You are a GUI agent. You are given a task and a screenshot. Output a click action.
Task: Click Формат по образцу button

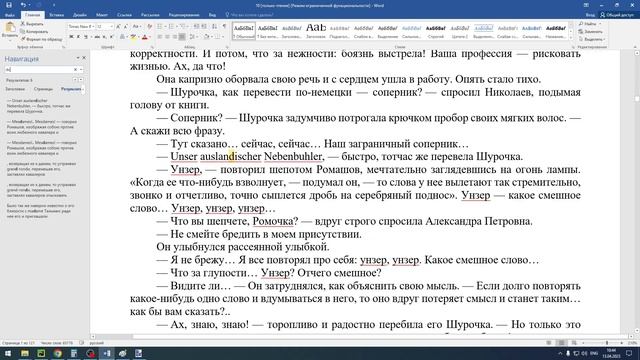41,39
